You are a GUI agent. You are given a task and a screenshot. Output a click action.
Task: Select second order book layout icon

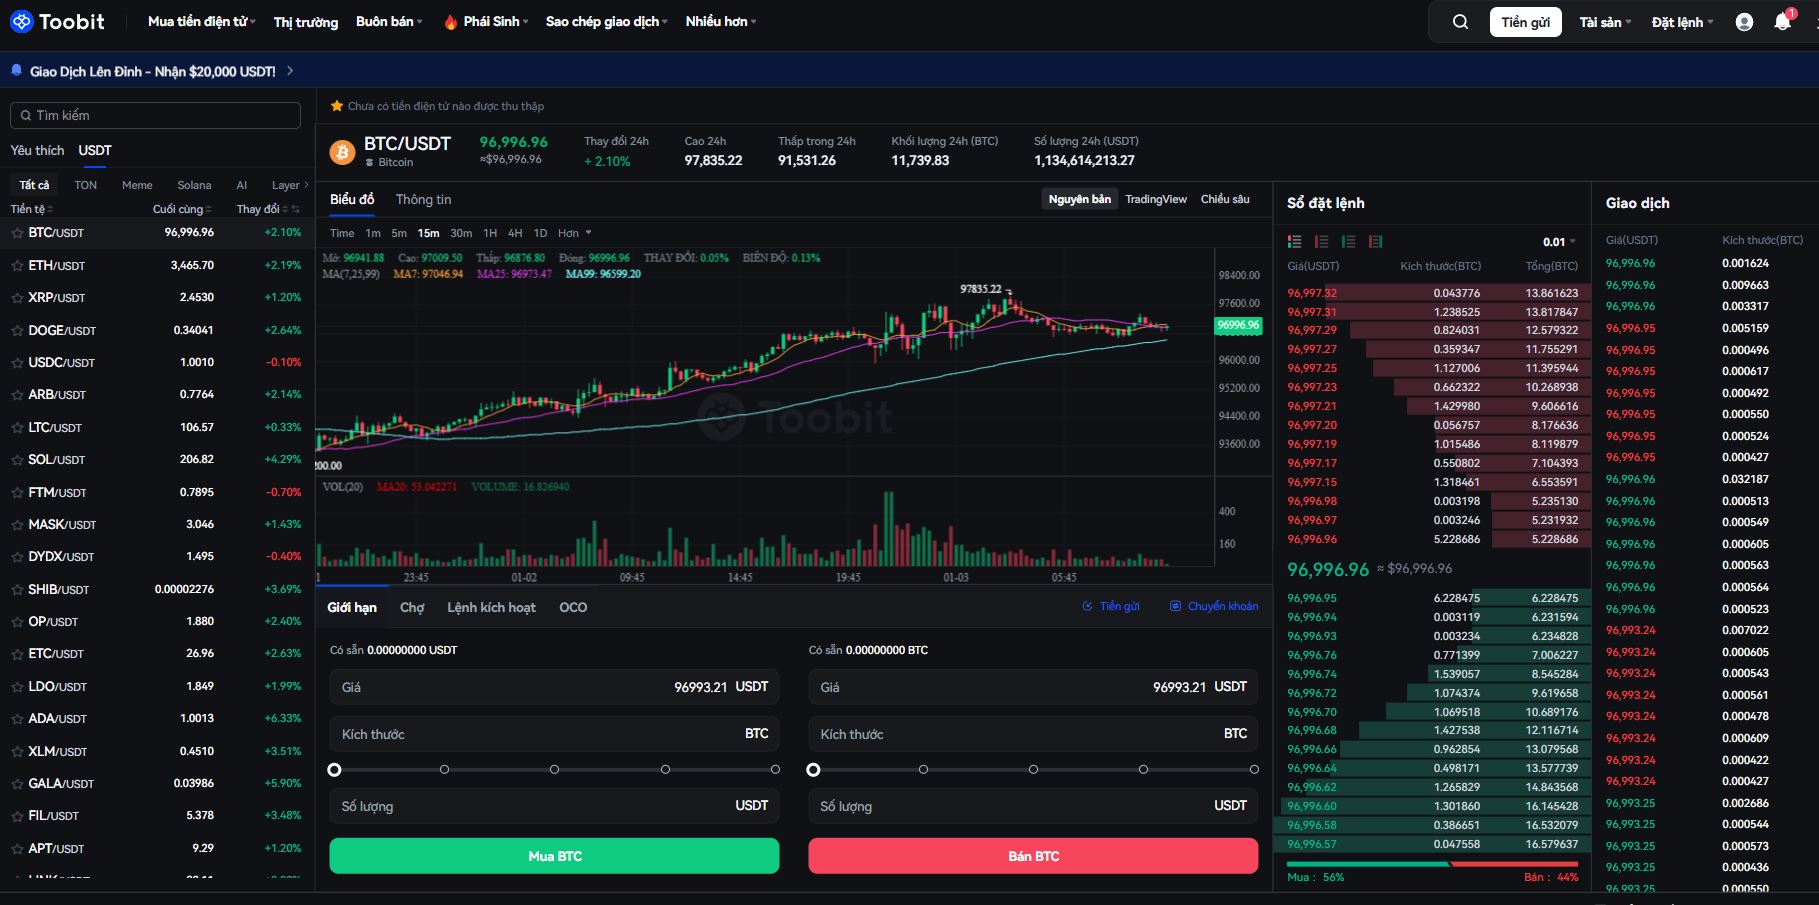(1321, 241)
